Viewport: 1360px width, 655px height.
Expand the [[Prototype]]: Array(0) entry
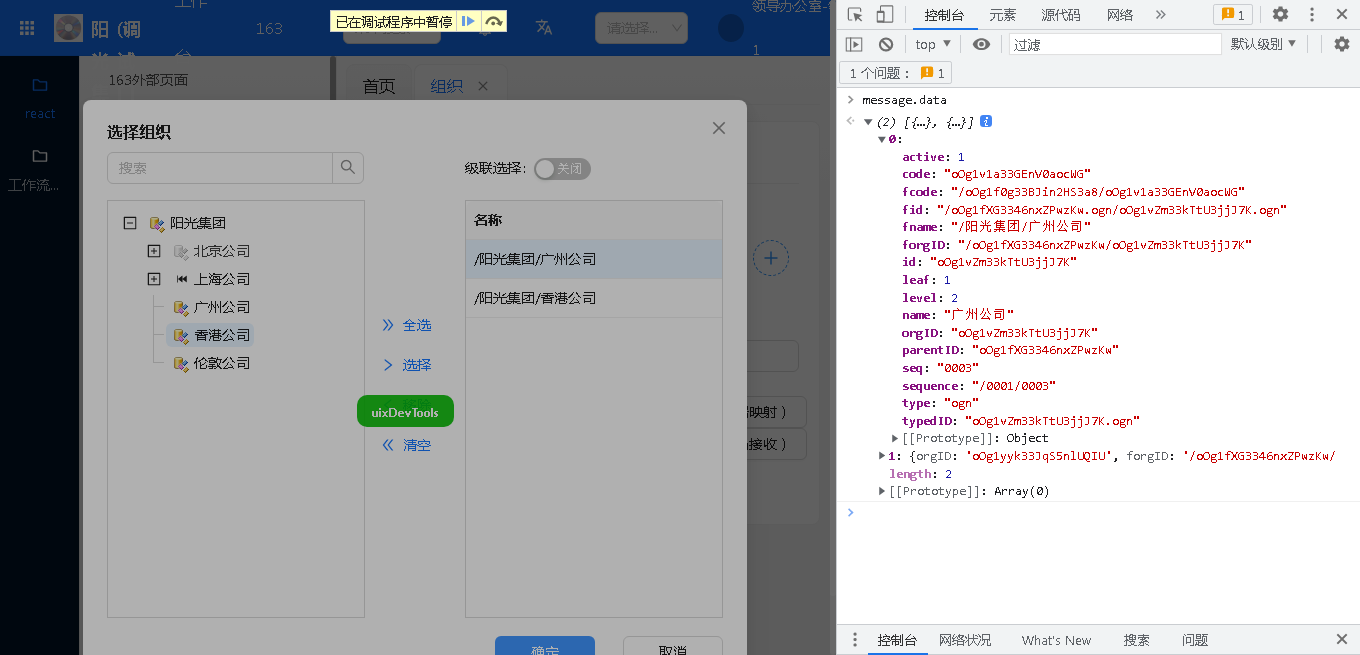pos(882,491)
